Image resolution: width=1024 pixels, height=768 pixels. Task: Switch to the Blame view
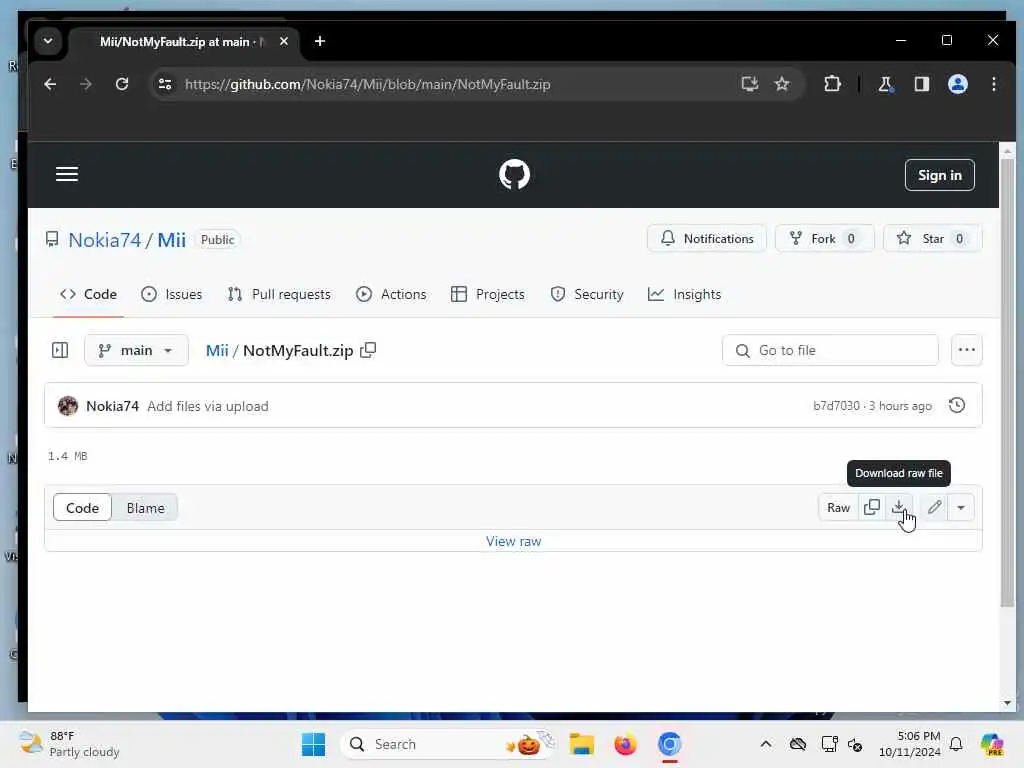146,508
